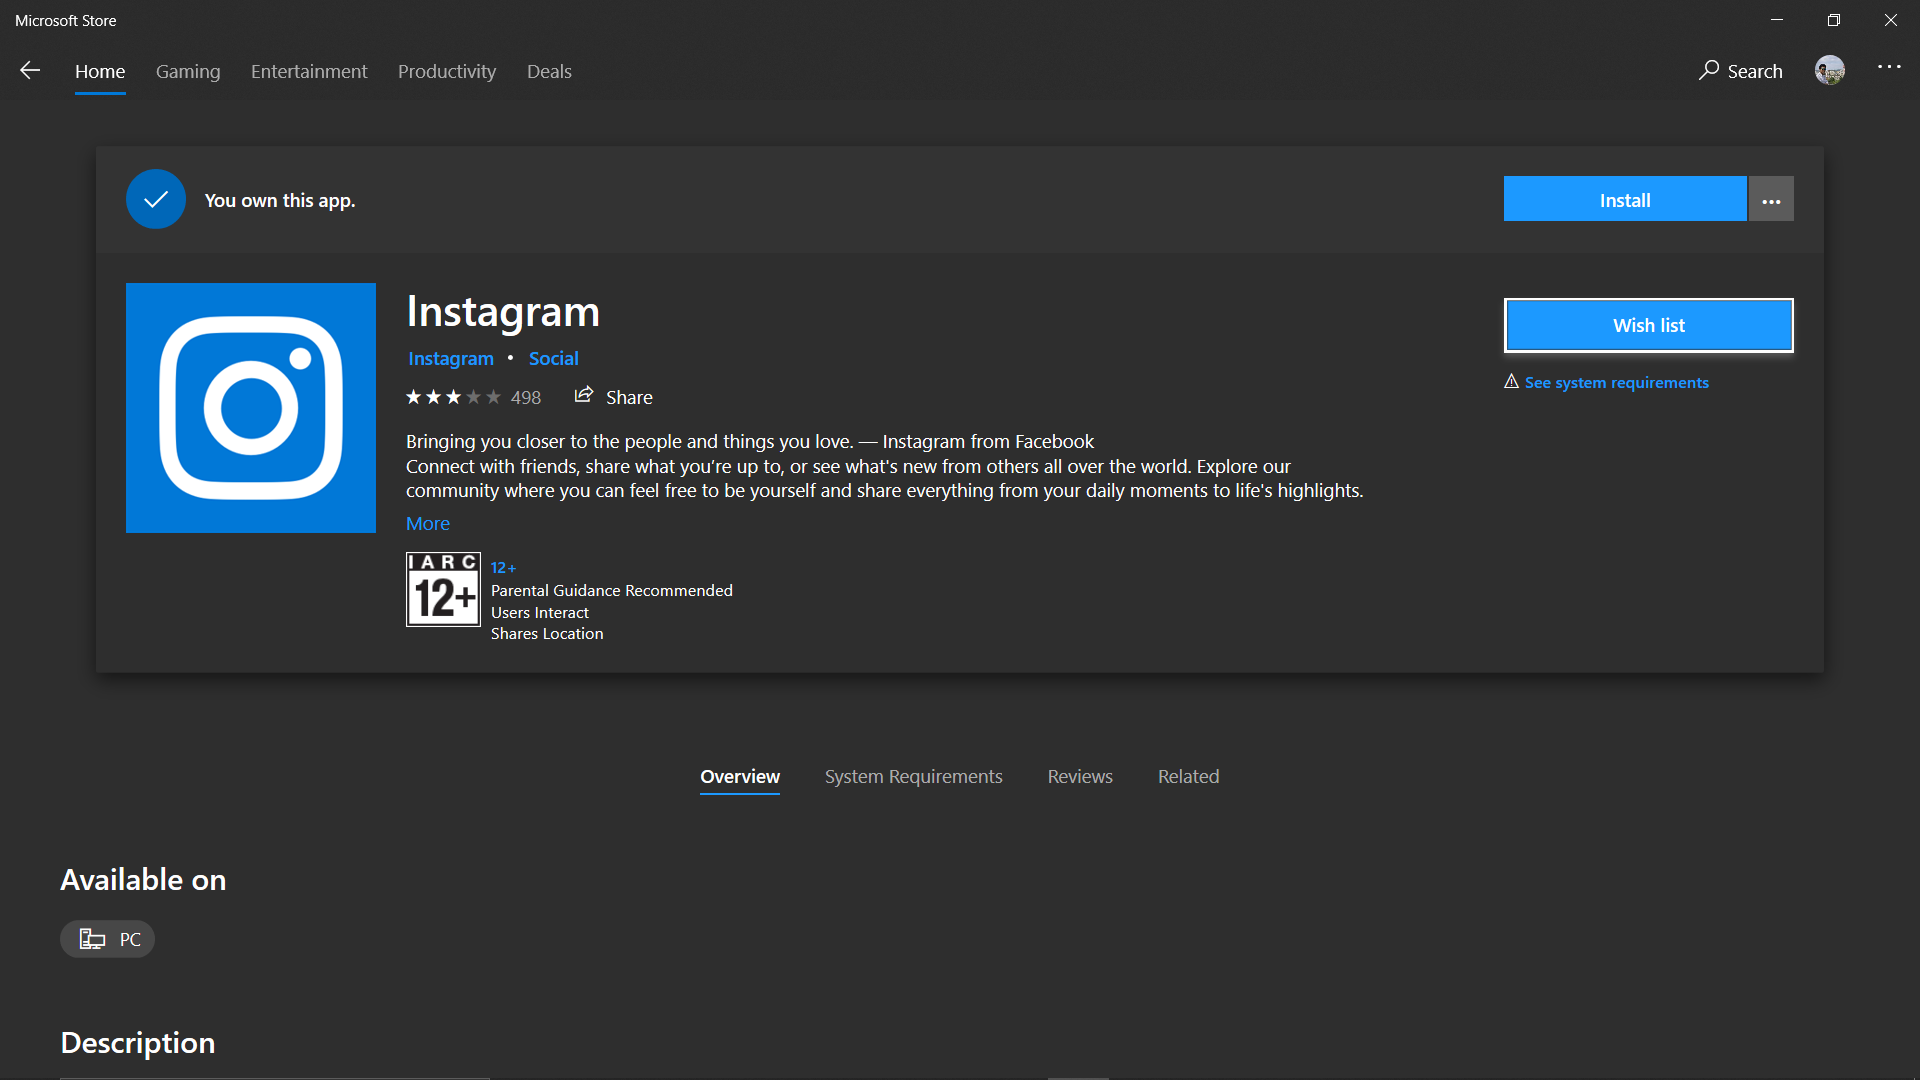This screenshot has width=1920, height=1080.
Task: Click the blue owned checkmark icon
Action: click(x=156, y=199)
